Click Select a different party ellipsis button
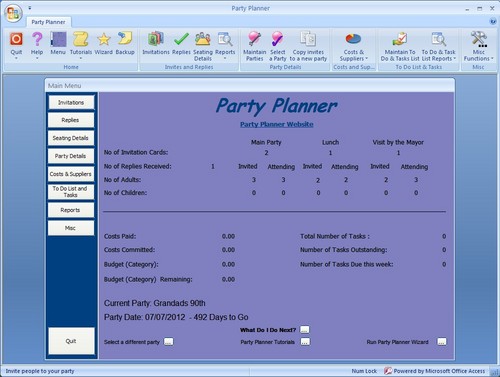 169,342
